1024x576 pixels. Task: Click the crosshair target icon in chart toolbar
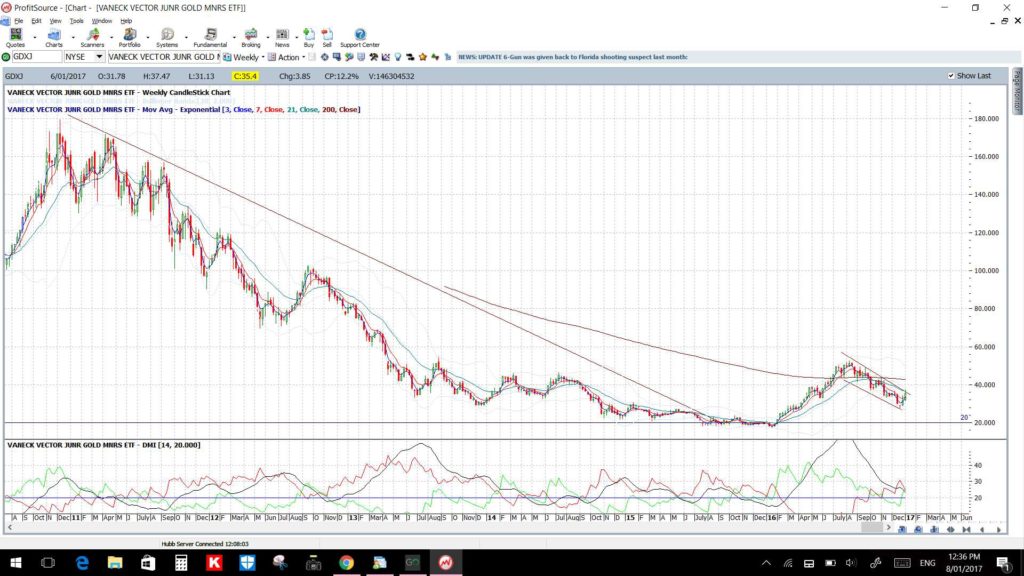click(324, 57)
